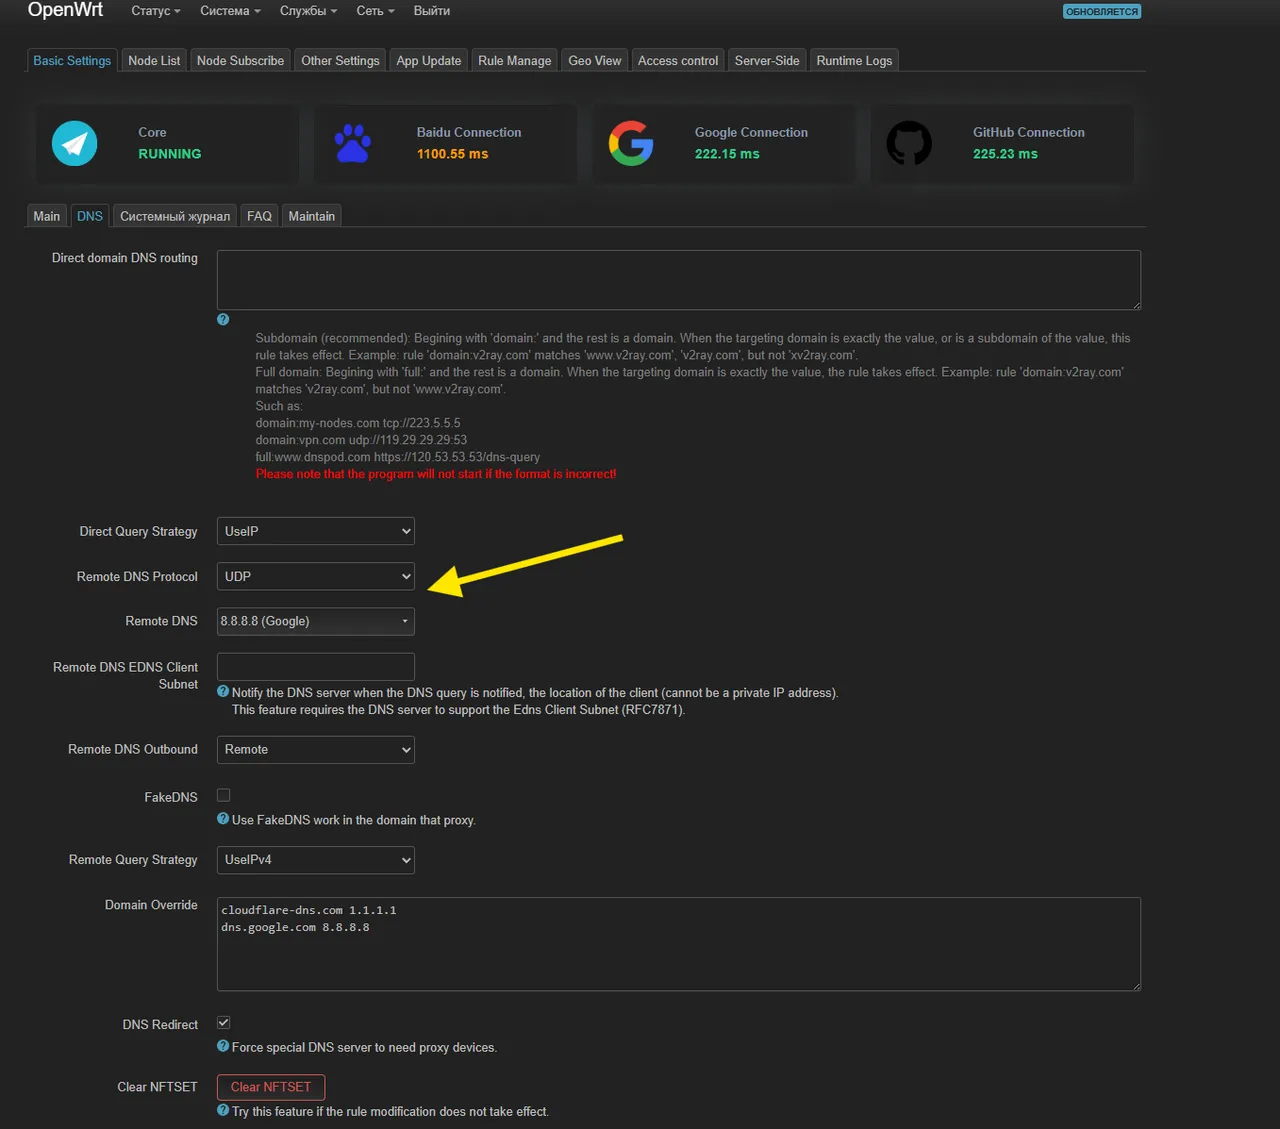Open the Remote DNS Outbound dropdown

pyautogui.click(x=316, y=749)
